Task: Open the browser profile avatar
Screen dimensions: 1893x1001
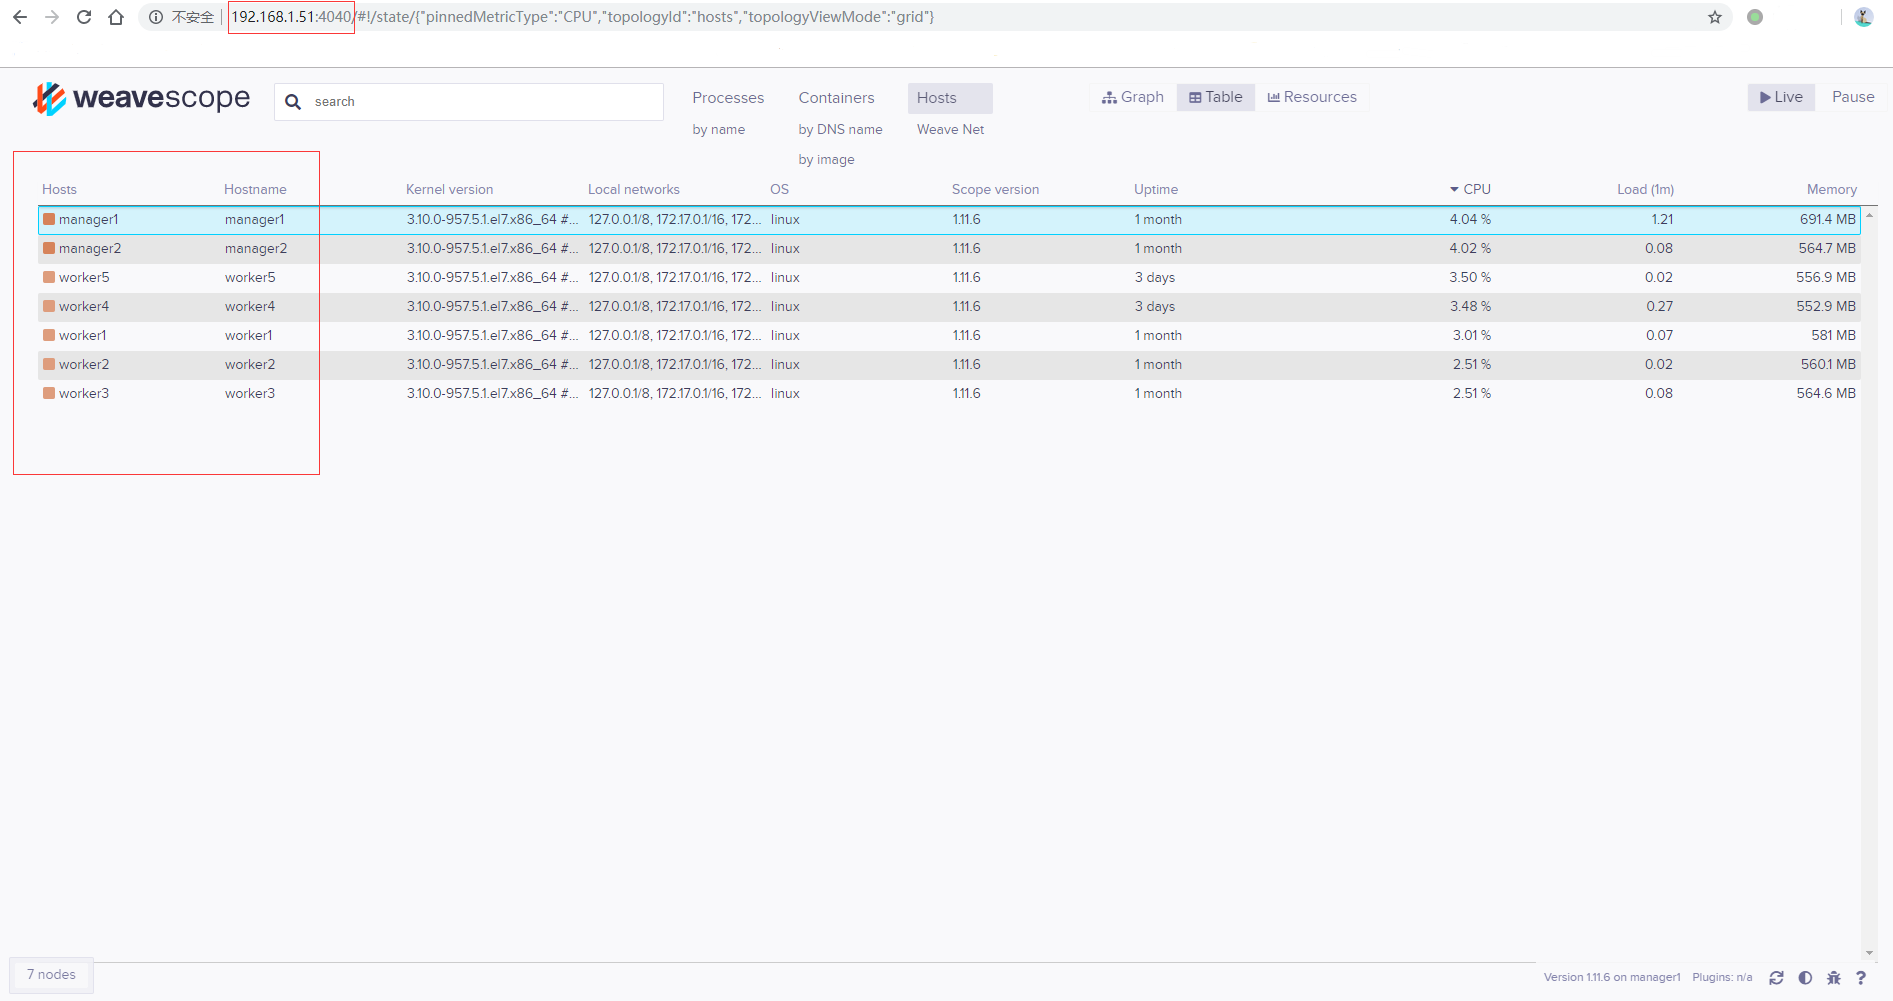Action: pos(1863,17)
